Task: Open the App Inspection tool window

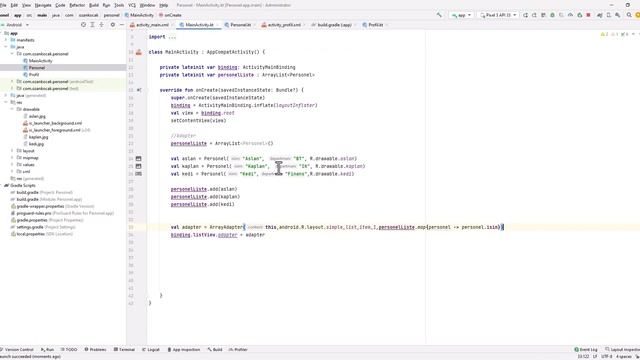Action: pos(184,349)
